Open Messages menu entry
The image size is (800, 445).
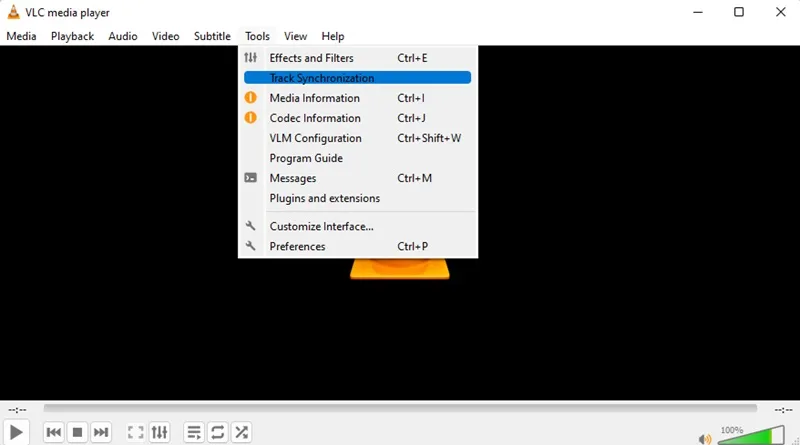pos(357,178)
